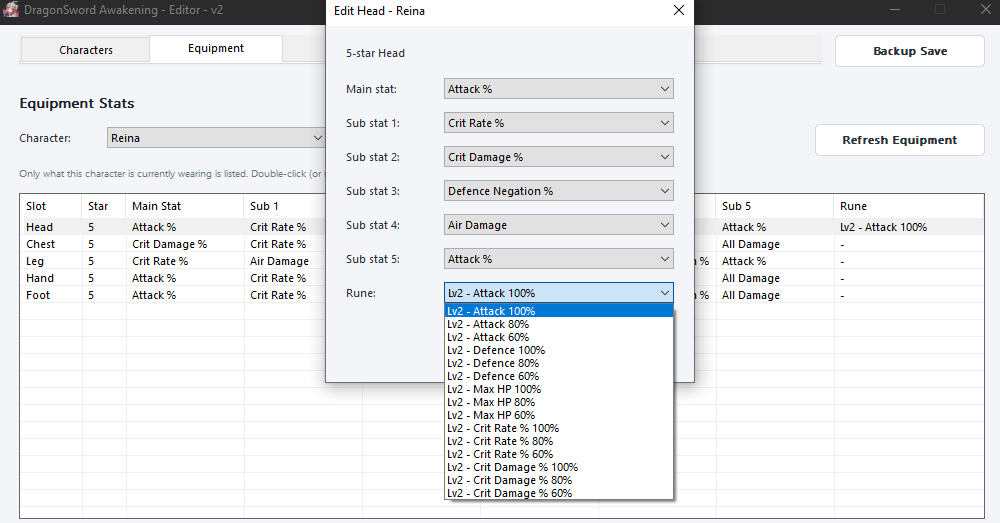The width and height of the screenshot is (1000, 523).
Task: Click the Slot column header
Action: point(51,206)
